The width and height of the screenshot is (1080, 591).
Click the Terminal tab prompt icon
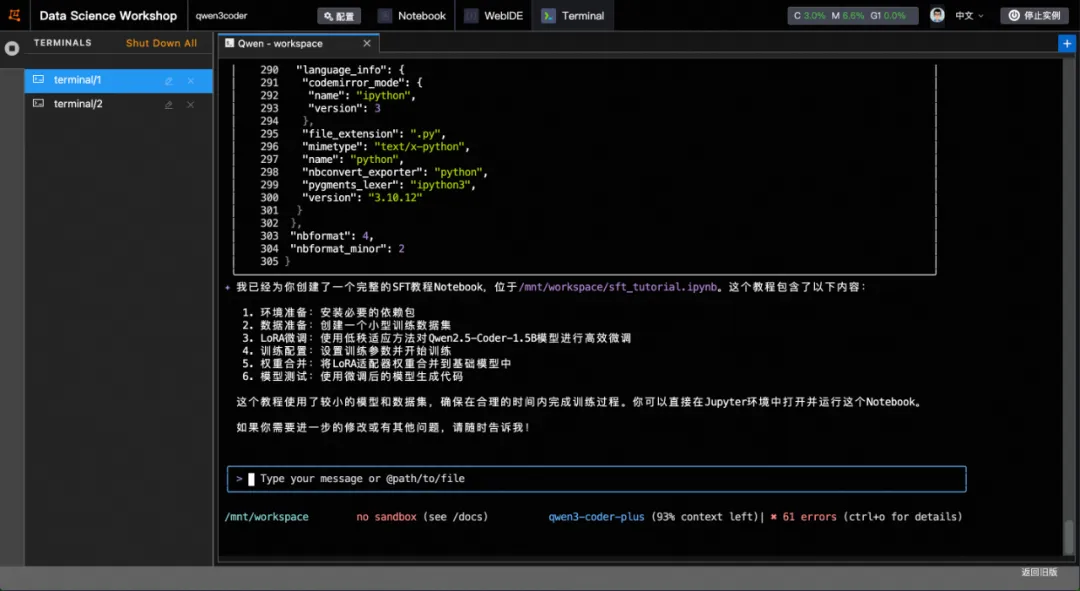point(548,16)
